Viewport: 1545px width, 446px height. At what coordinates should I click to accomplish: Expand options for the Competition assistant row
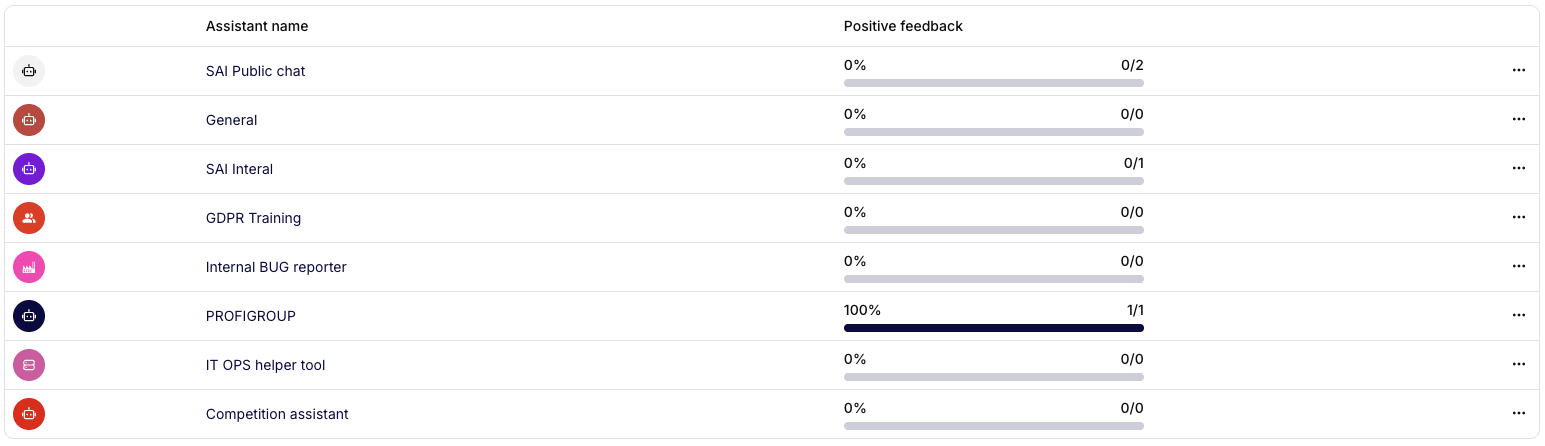(x=1518, y=414)
